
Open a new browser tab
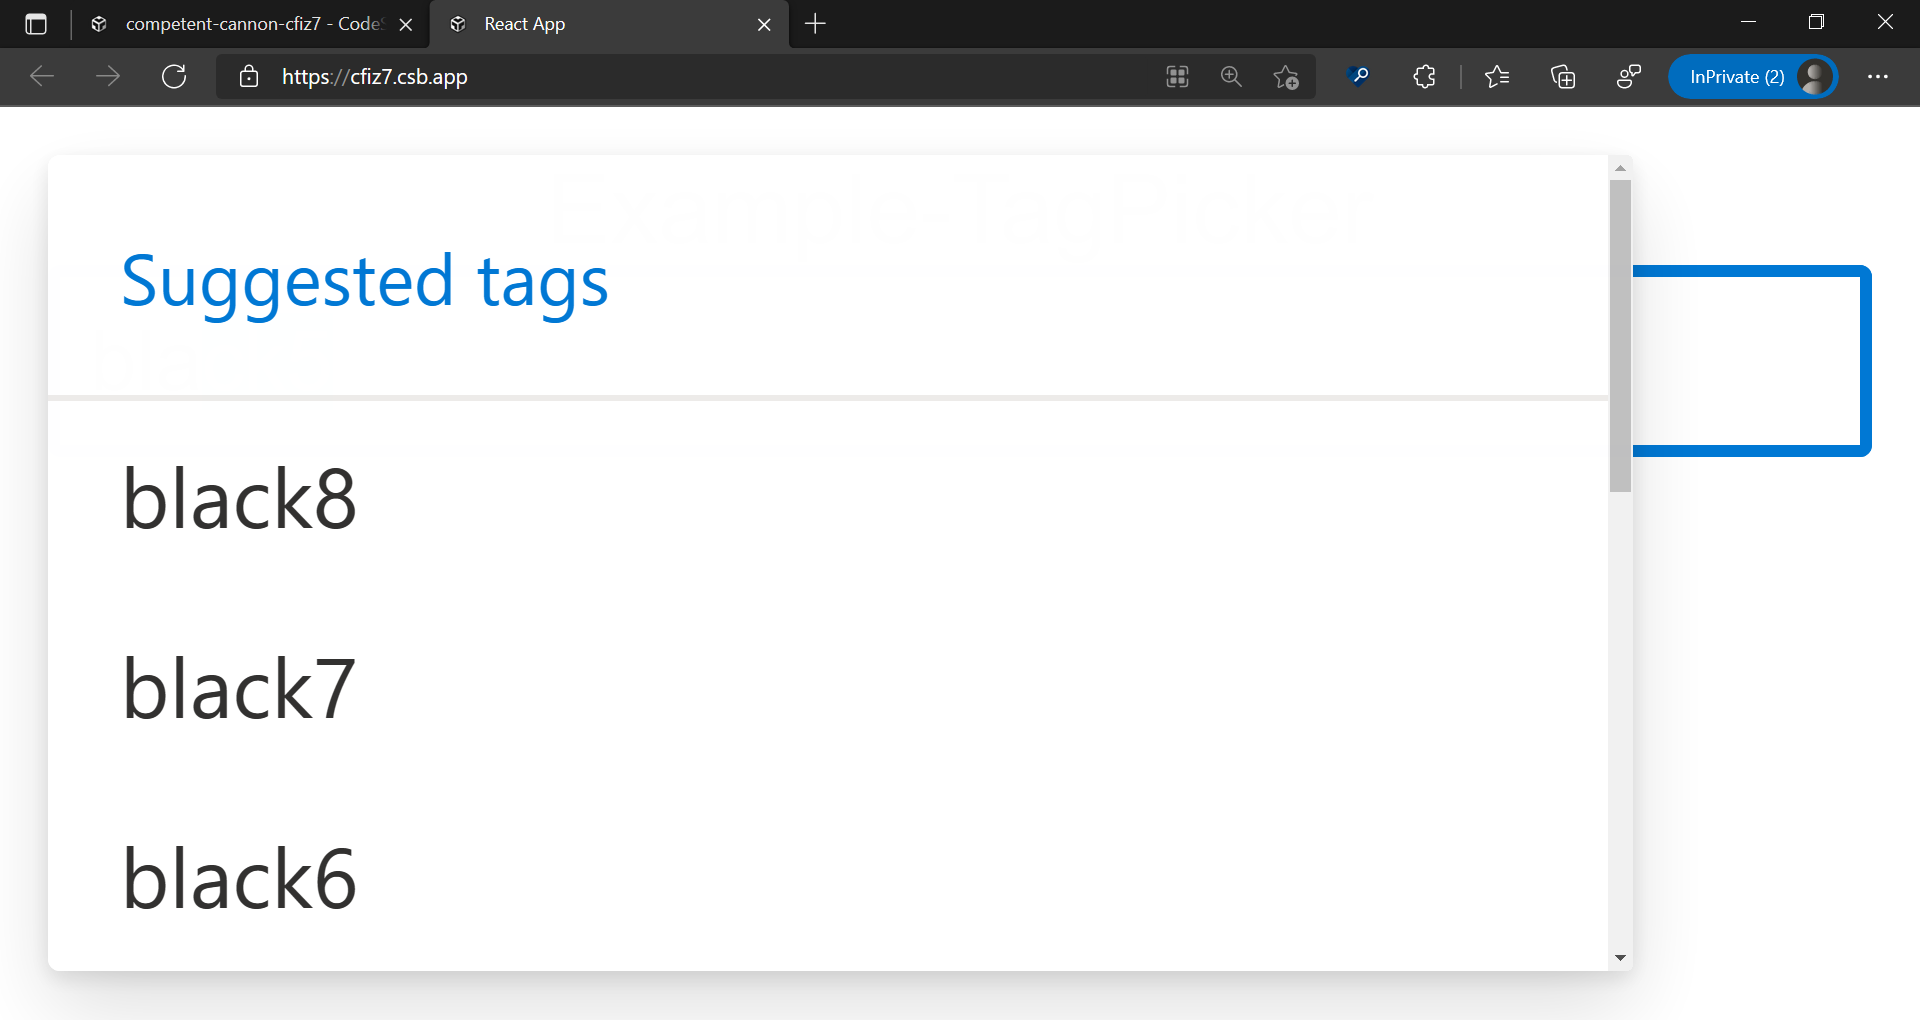[x=815, y=24]
